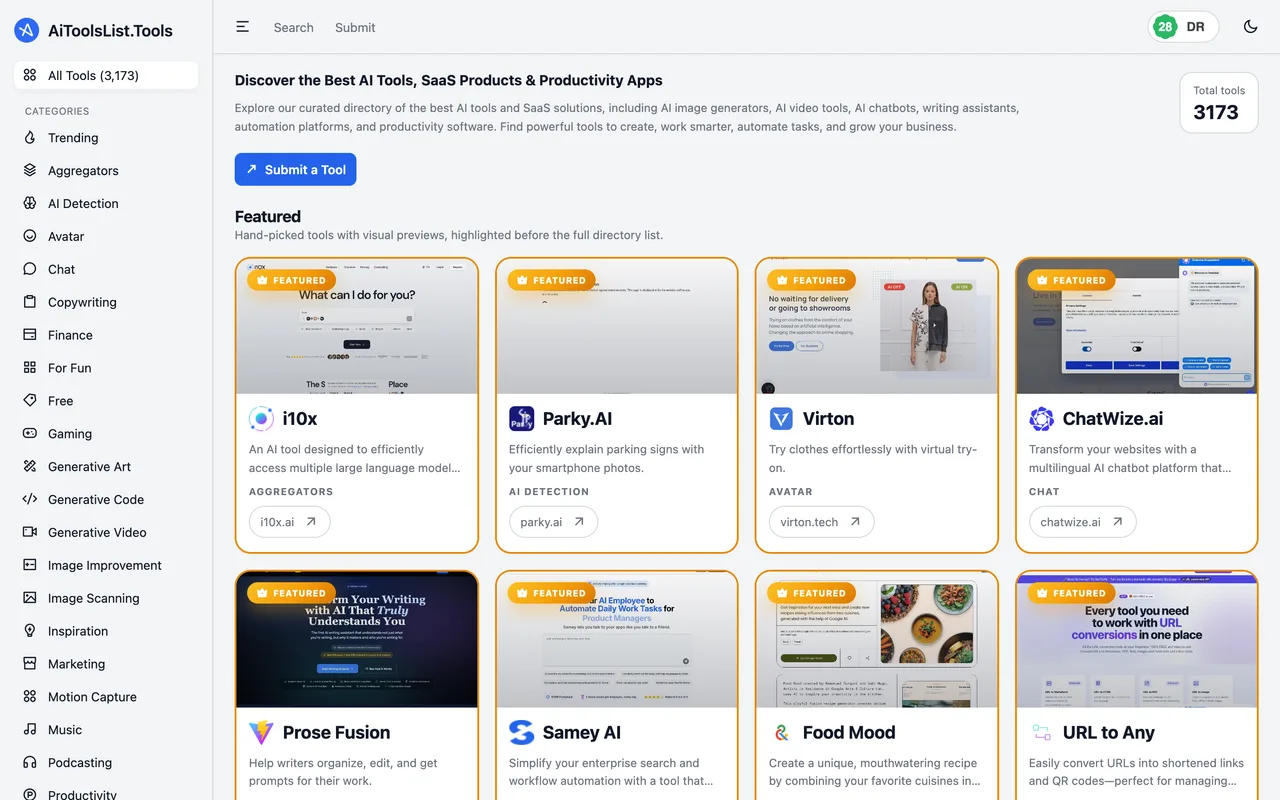Select the Copywriting clipboard icon
Image resolution: width=1280 pixels, height=800 pixels.
(x=30, y=302)
